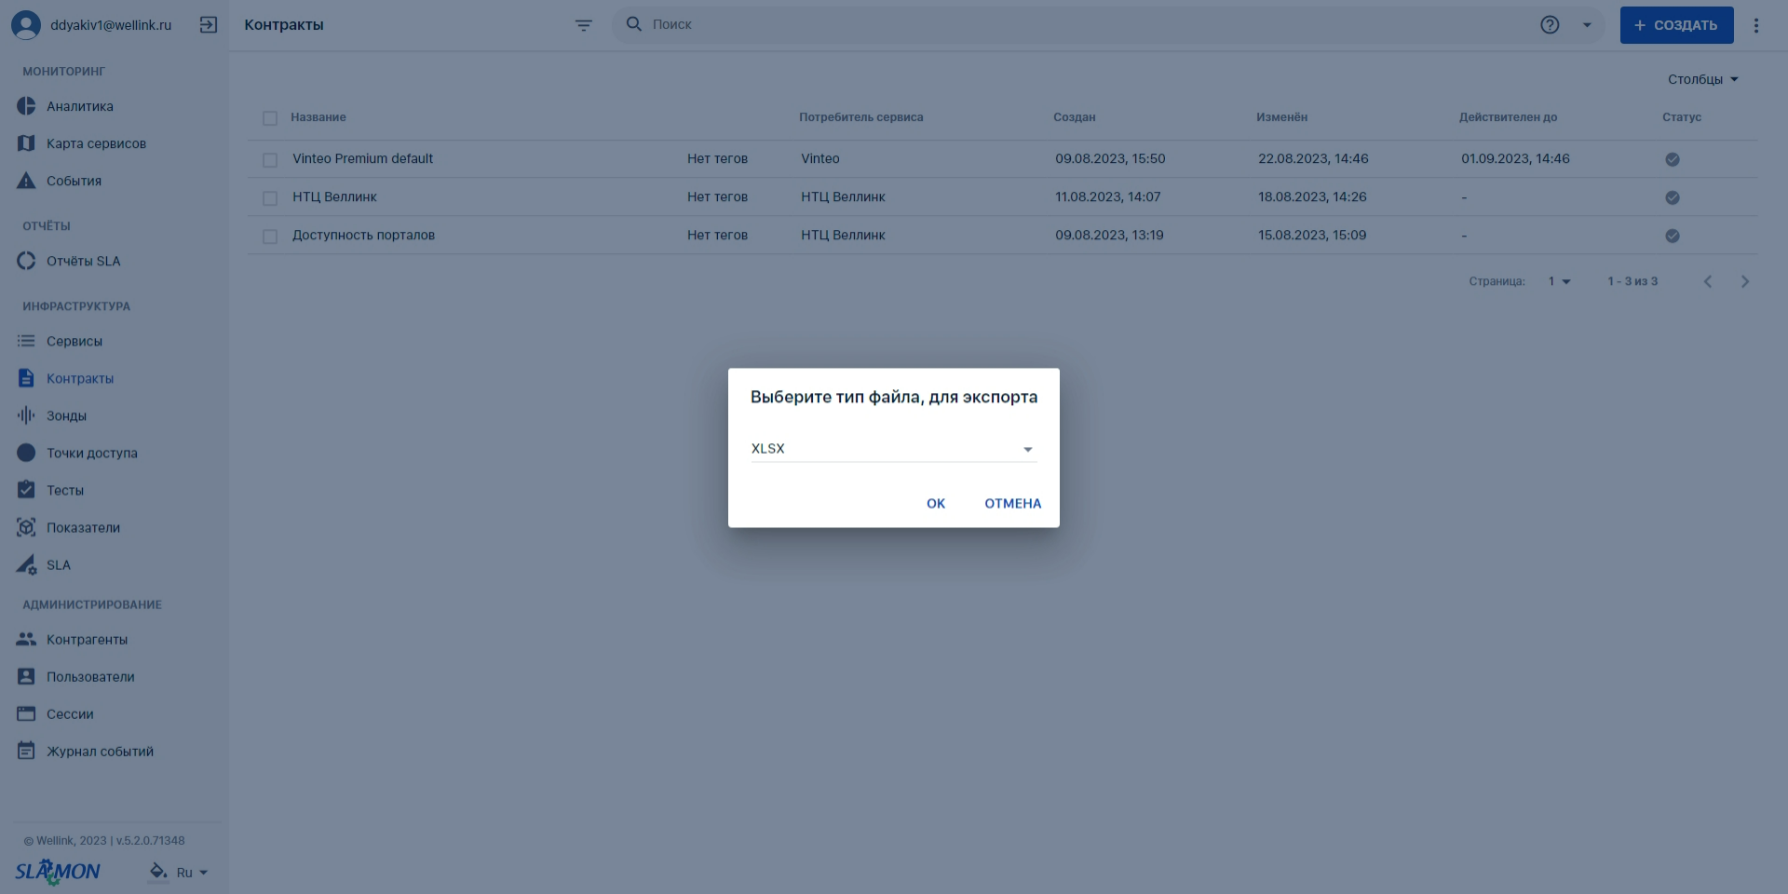Open the filter icon beside Контракты title
The width and height of the screenshot is (1788, 894).
pyautogui.click(x=584, y=25)
